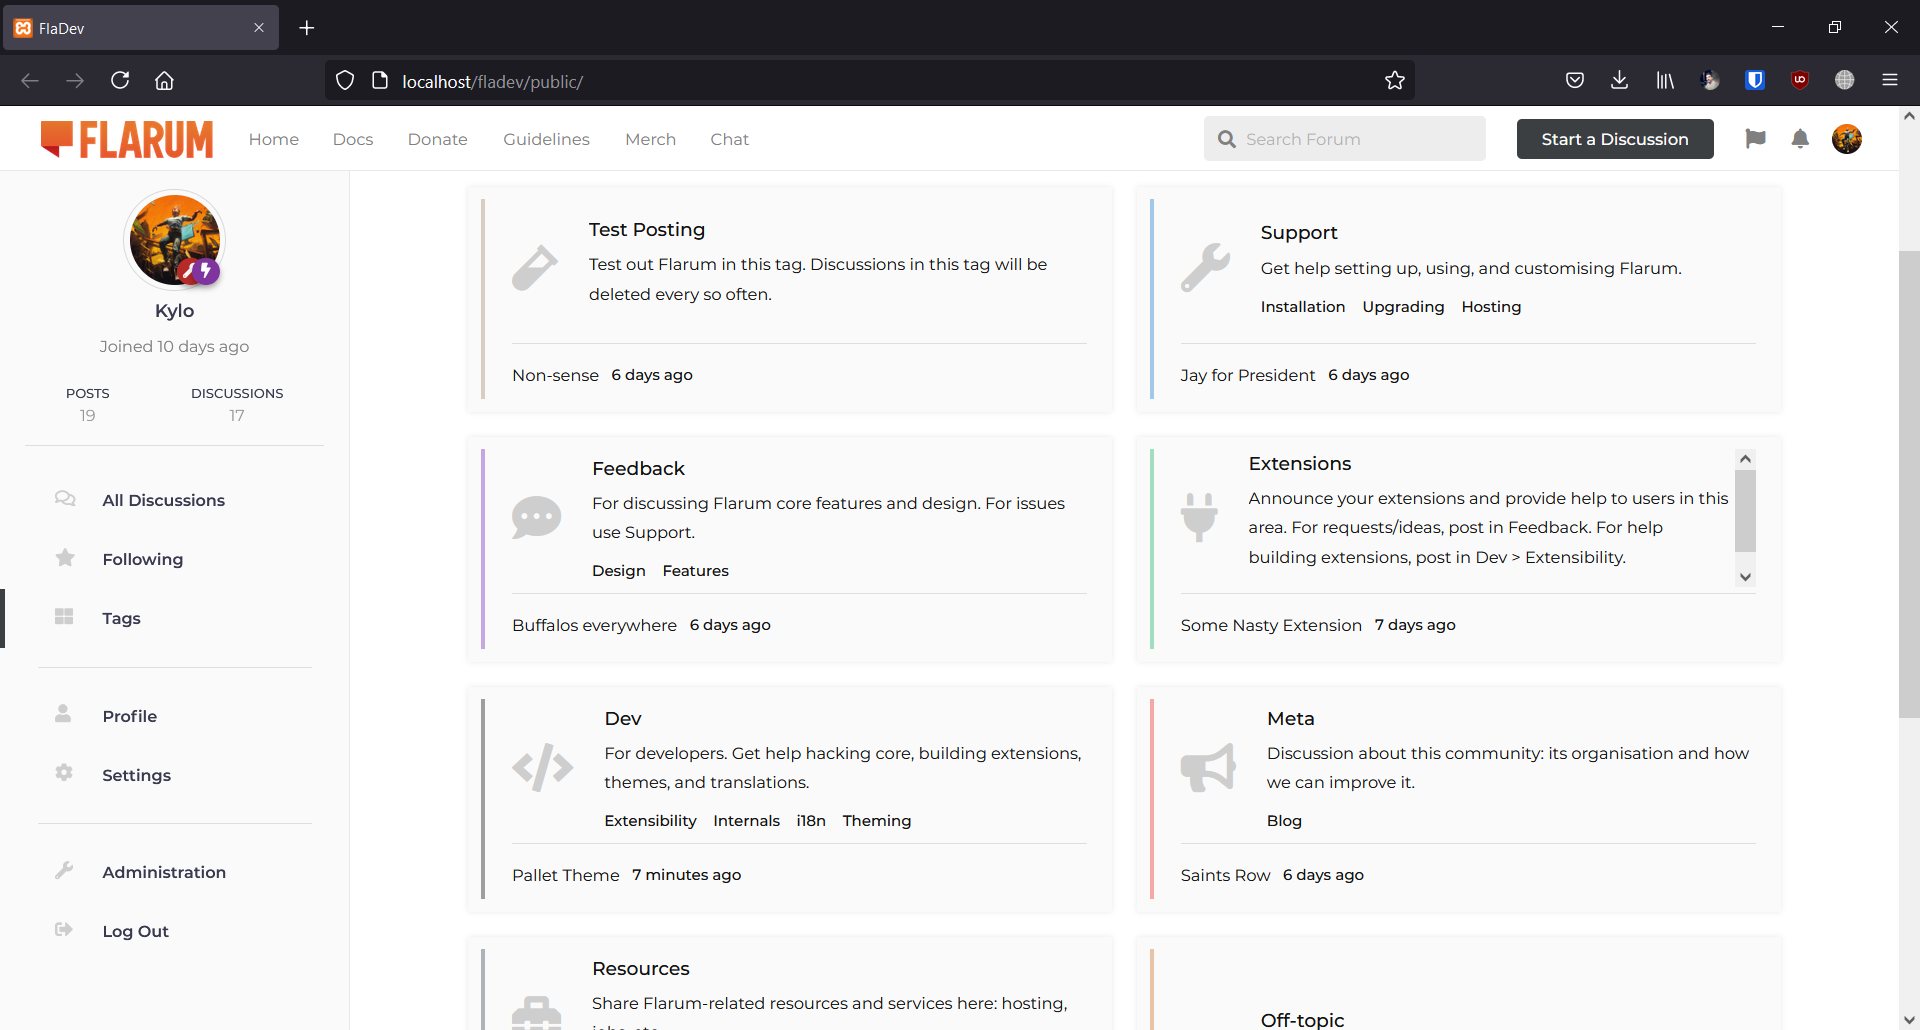Open the Upgrading sub-tag
This screenshot has height=1030, width=1920.
click(x=1404, y=306)
